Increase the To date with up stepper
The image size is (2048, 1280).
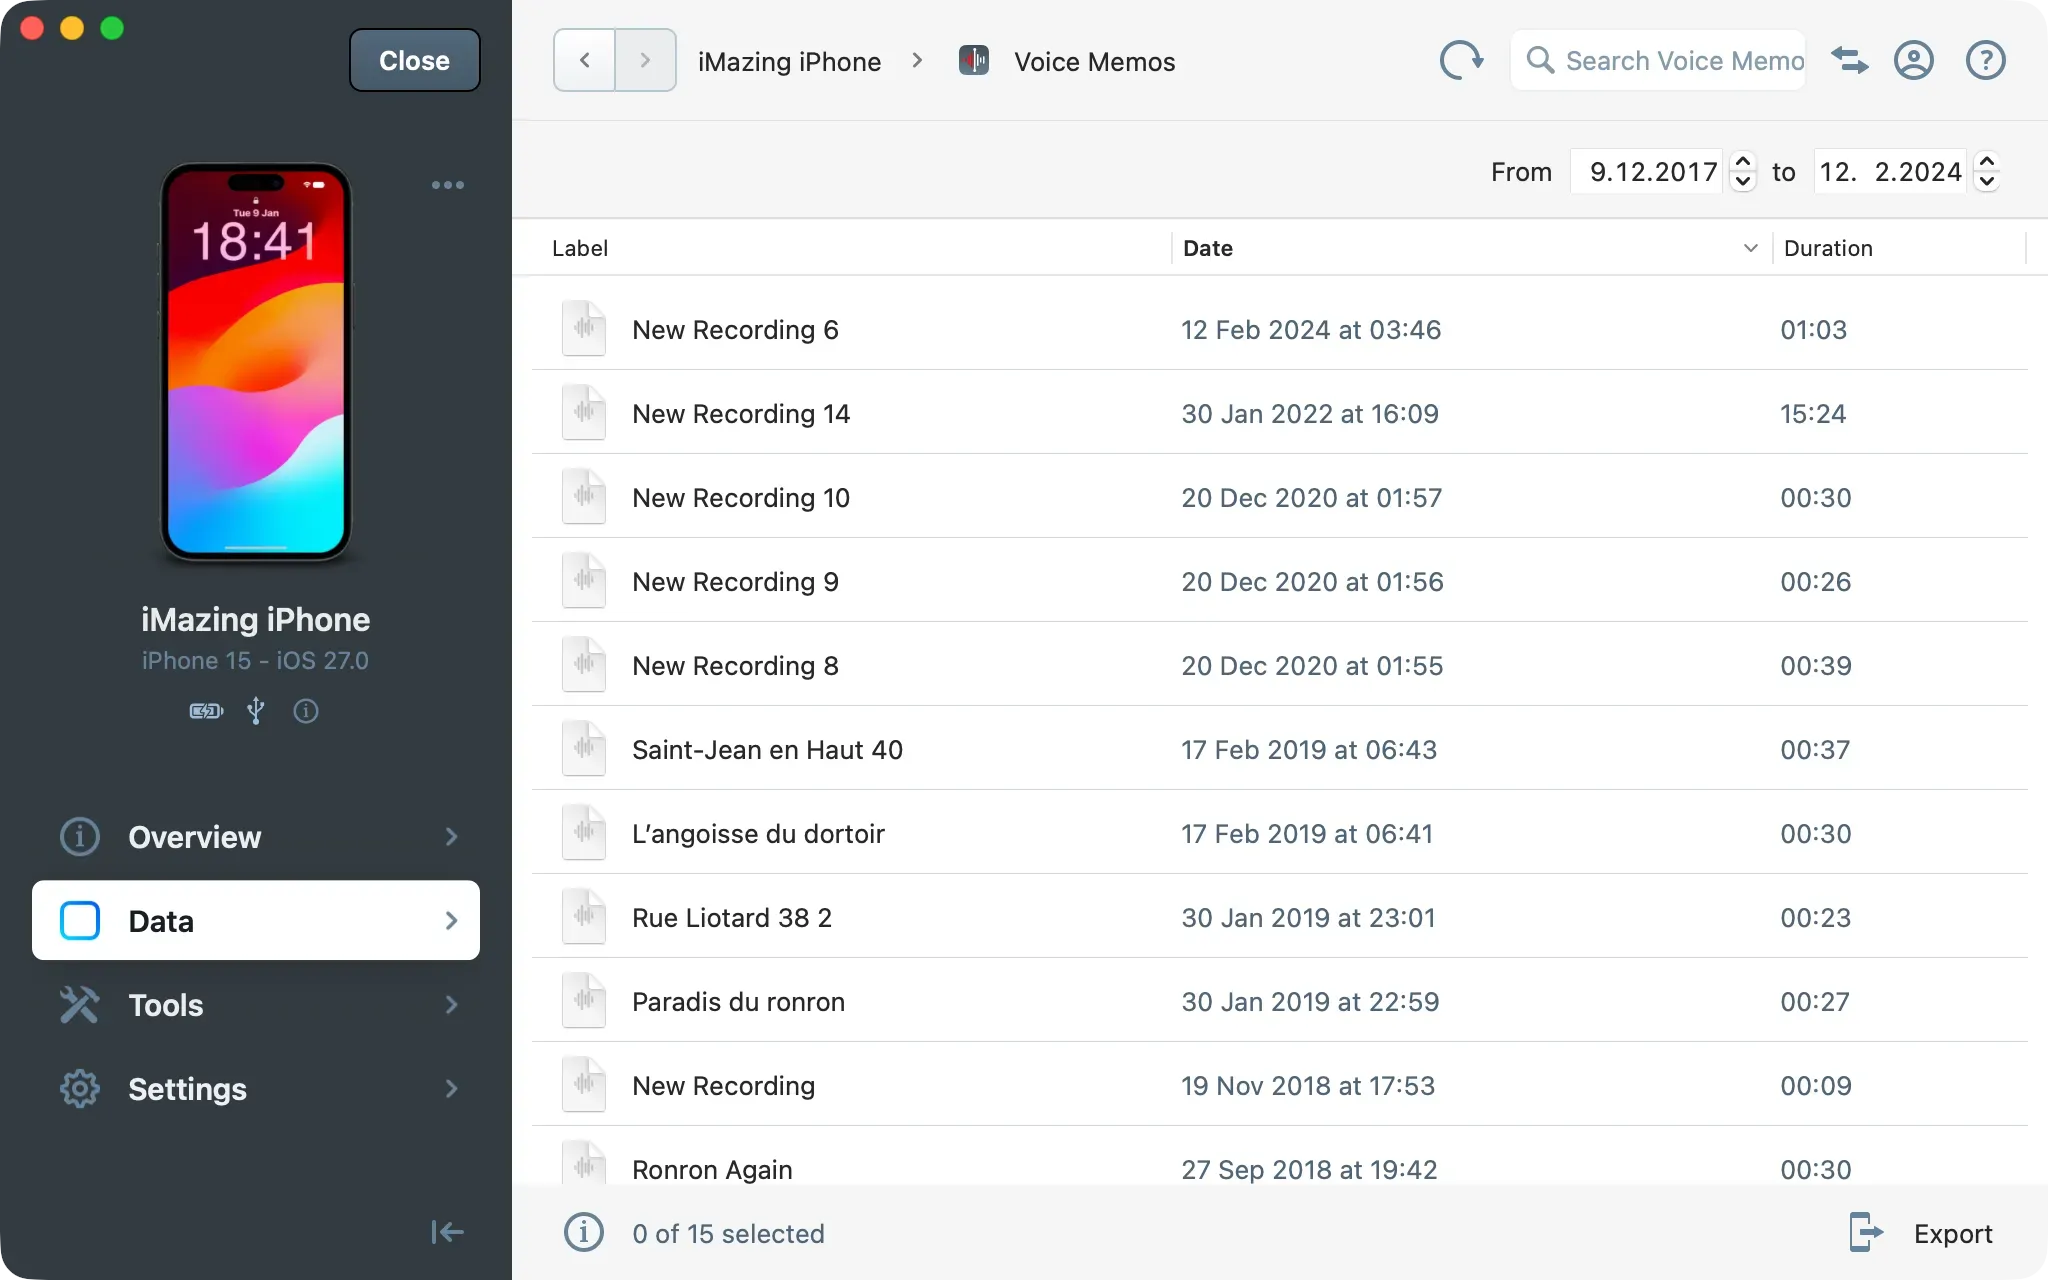(1987, 161)
